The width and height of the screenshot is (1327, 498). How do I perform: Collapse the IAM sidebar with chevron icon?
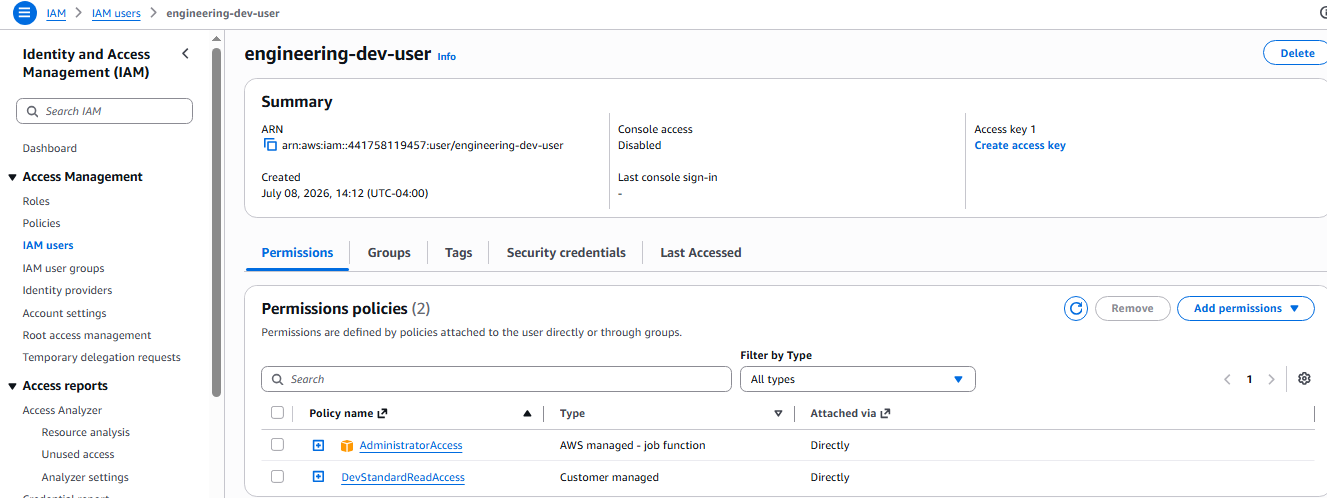(x=185, y=54)
